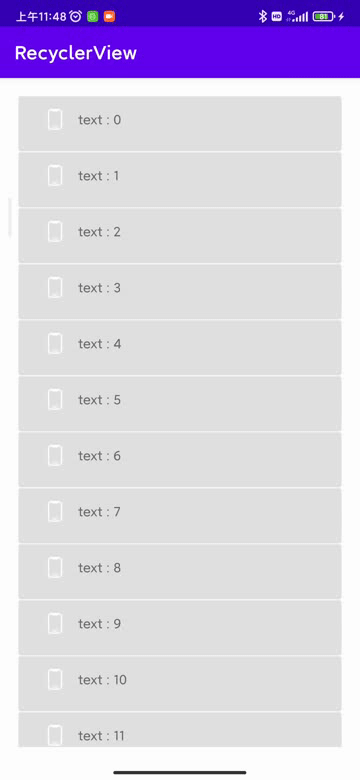Select the list row text : 2
Screen dimensions: 360x780
(x=180, y=235)
